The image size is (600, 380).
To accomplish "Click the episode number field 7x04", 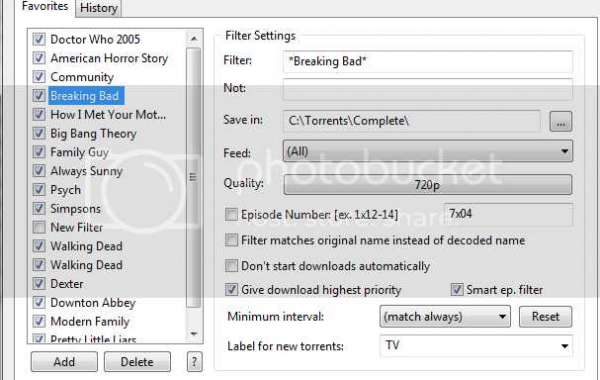I will (x=509, y=214).
